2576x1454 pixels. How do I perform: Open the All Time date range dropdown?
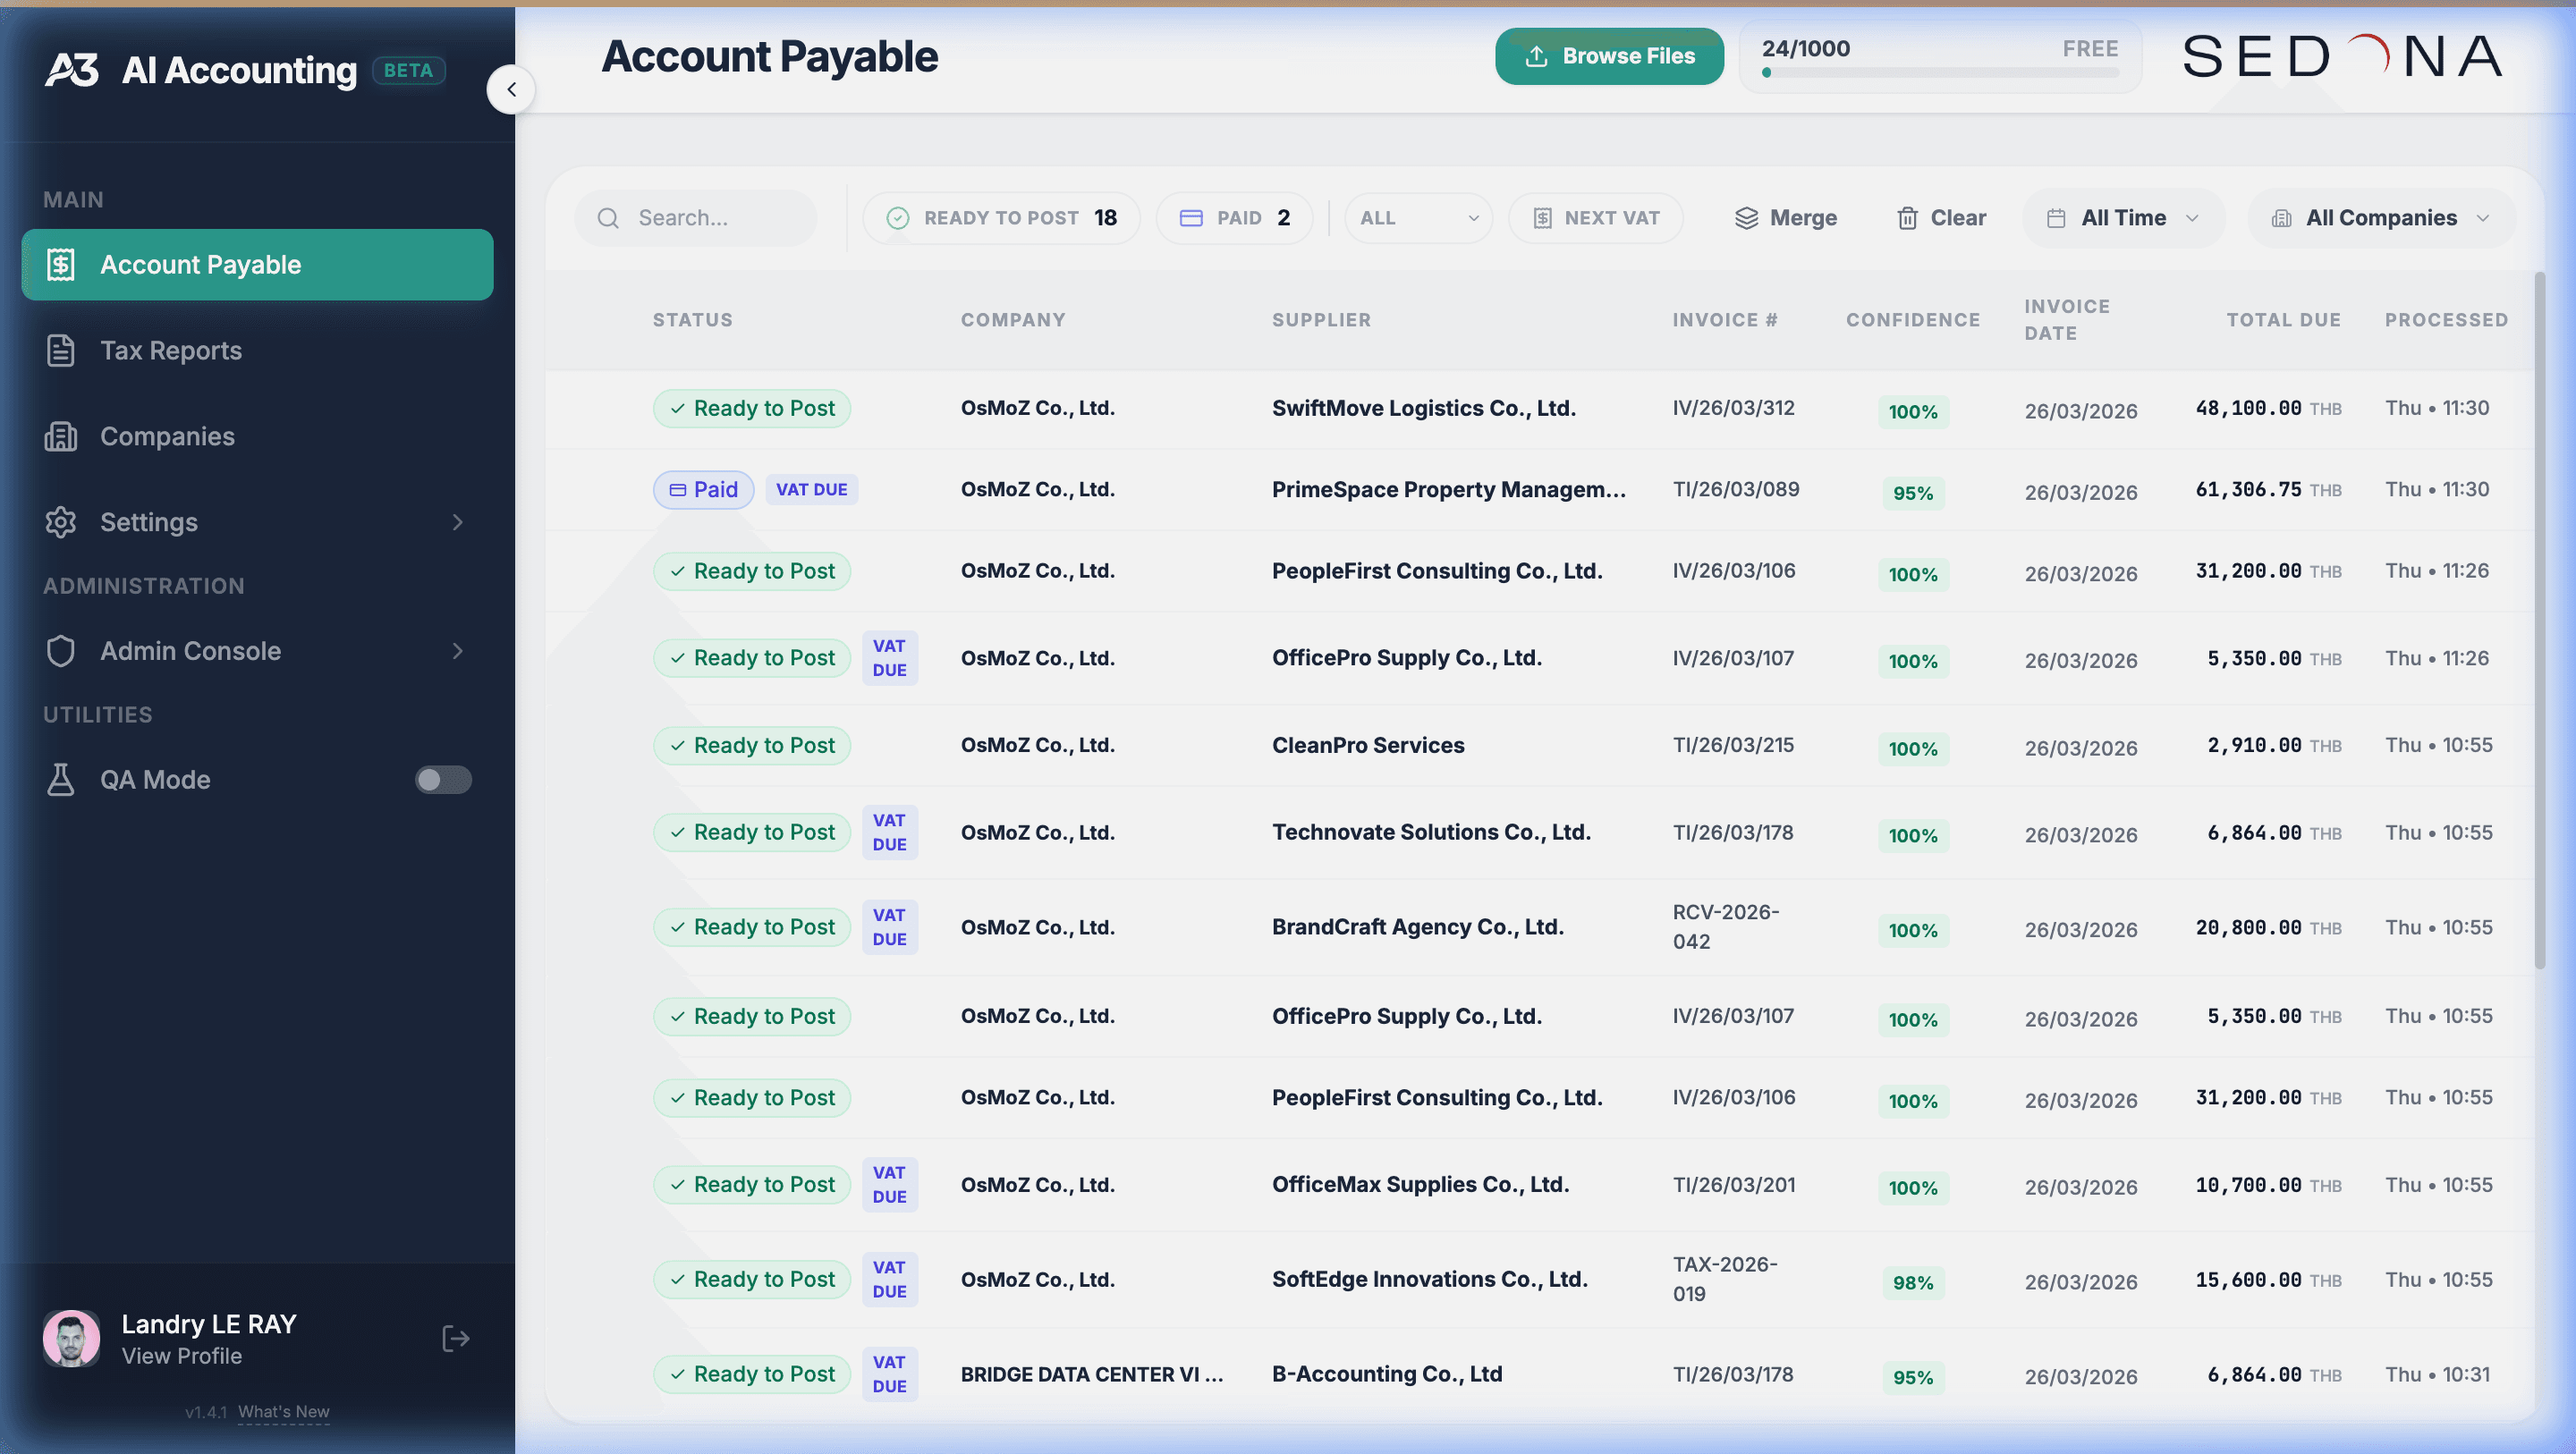click(x=2122, y=217)
